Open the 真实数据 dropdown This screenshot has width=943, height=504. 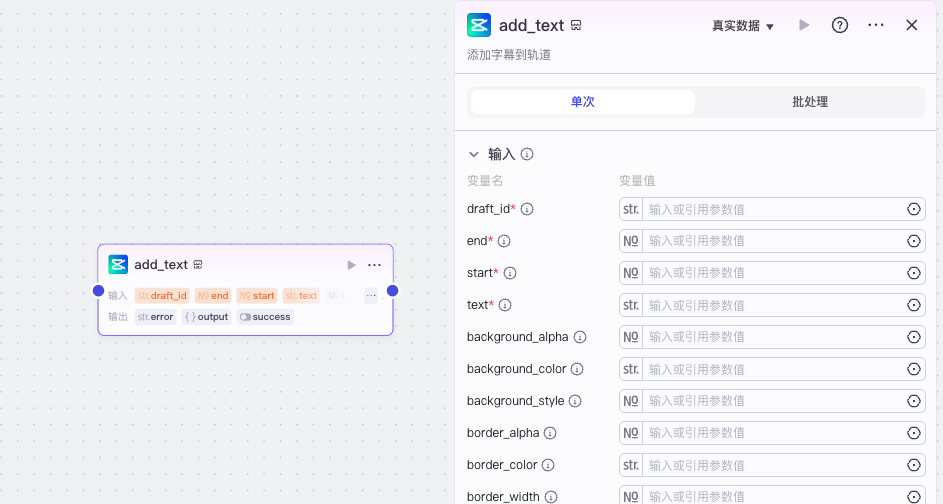click(x=743, y=26)
